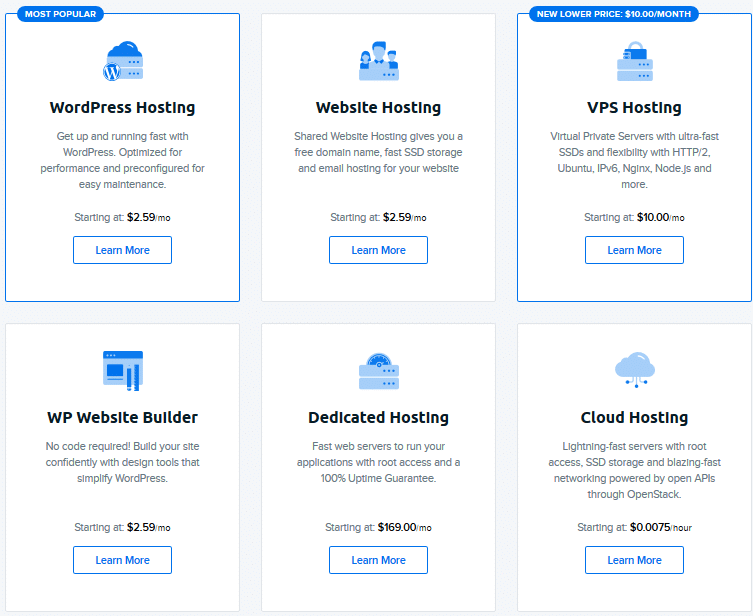Click the Website Hosting people icon
The height and width of the screenshot is (616, 753).
click(378, 60)
